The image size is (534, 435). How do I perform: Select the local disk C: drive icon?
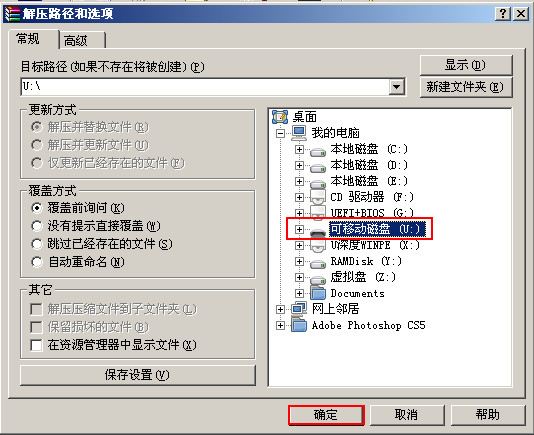318,151
